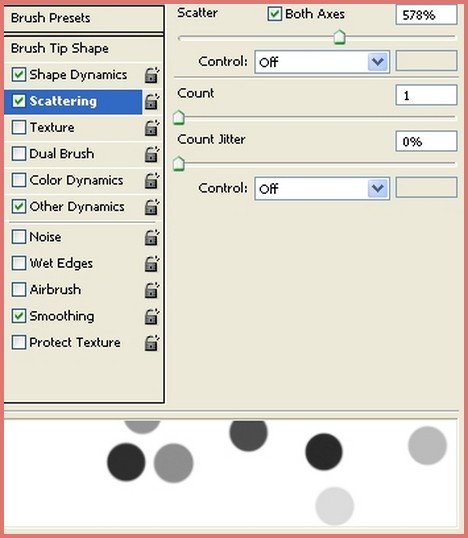Open the Brush Presets section
Viewport: 468px width, 538px height.
click(84, 18)
